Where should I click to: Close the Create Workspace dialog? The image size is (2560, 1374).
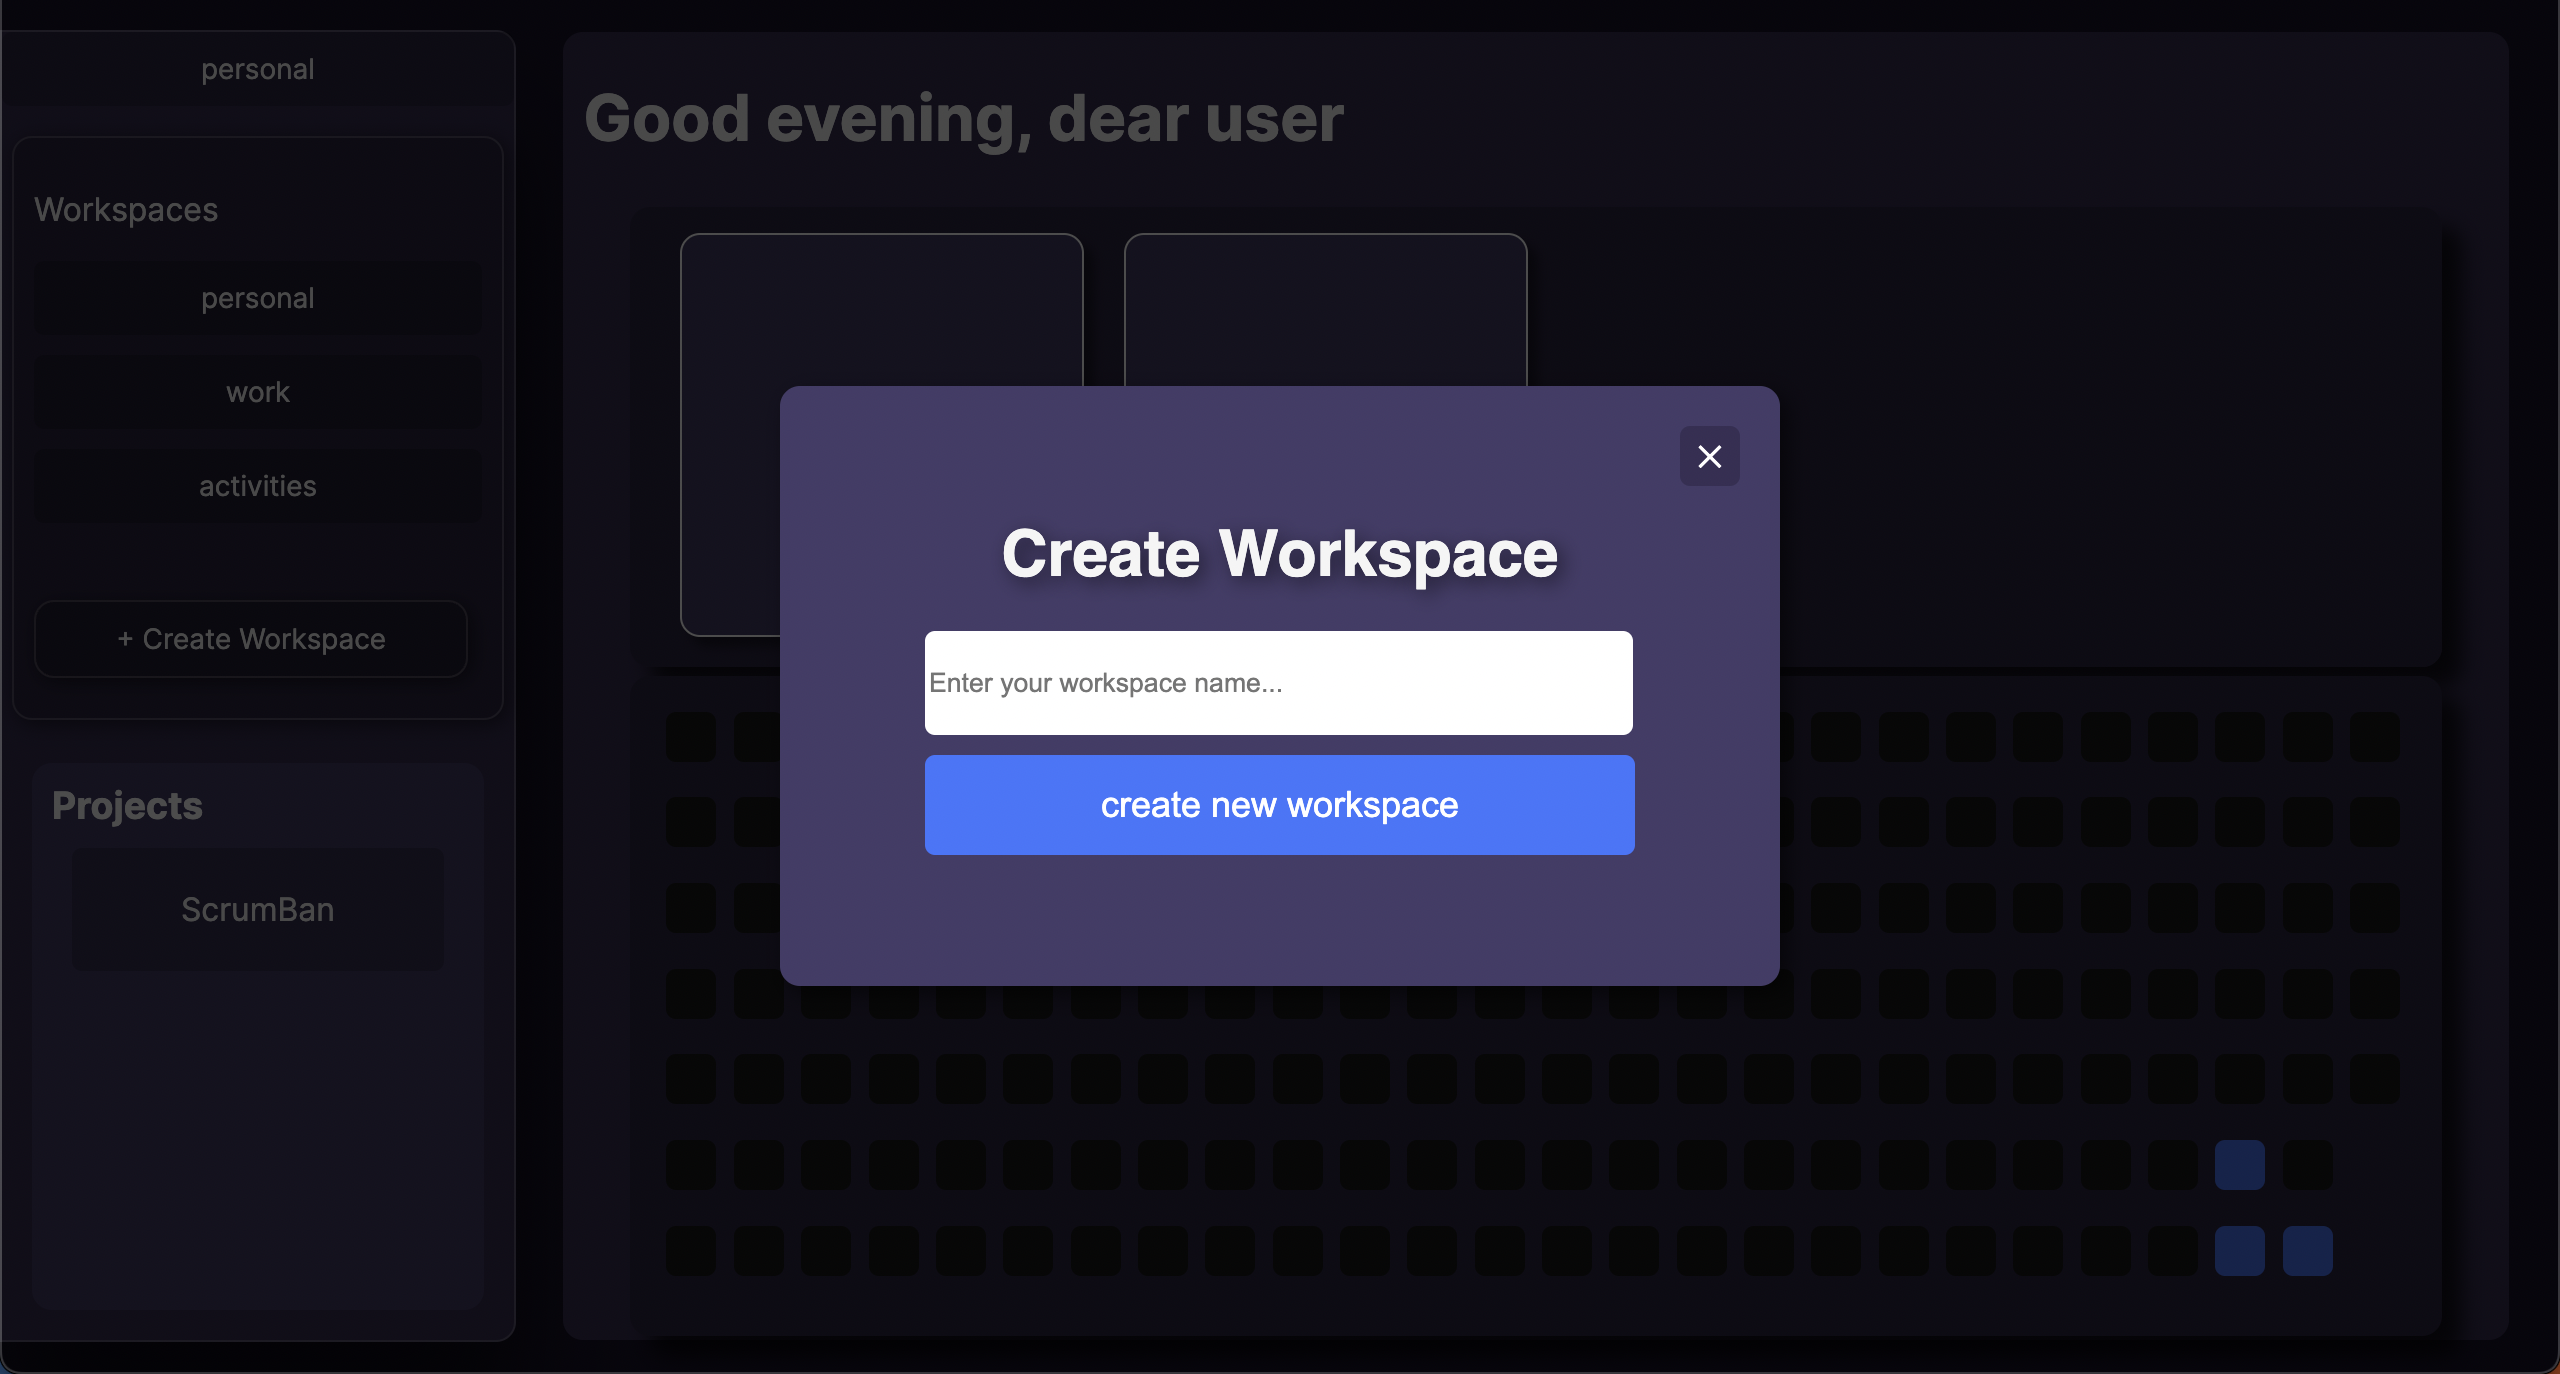pos(1709,456)
